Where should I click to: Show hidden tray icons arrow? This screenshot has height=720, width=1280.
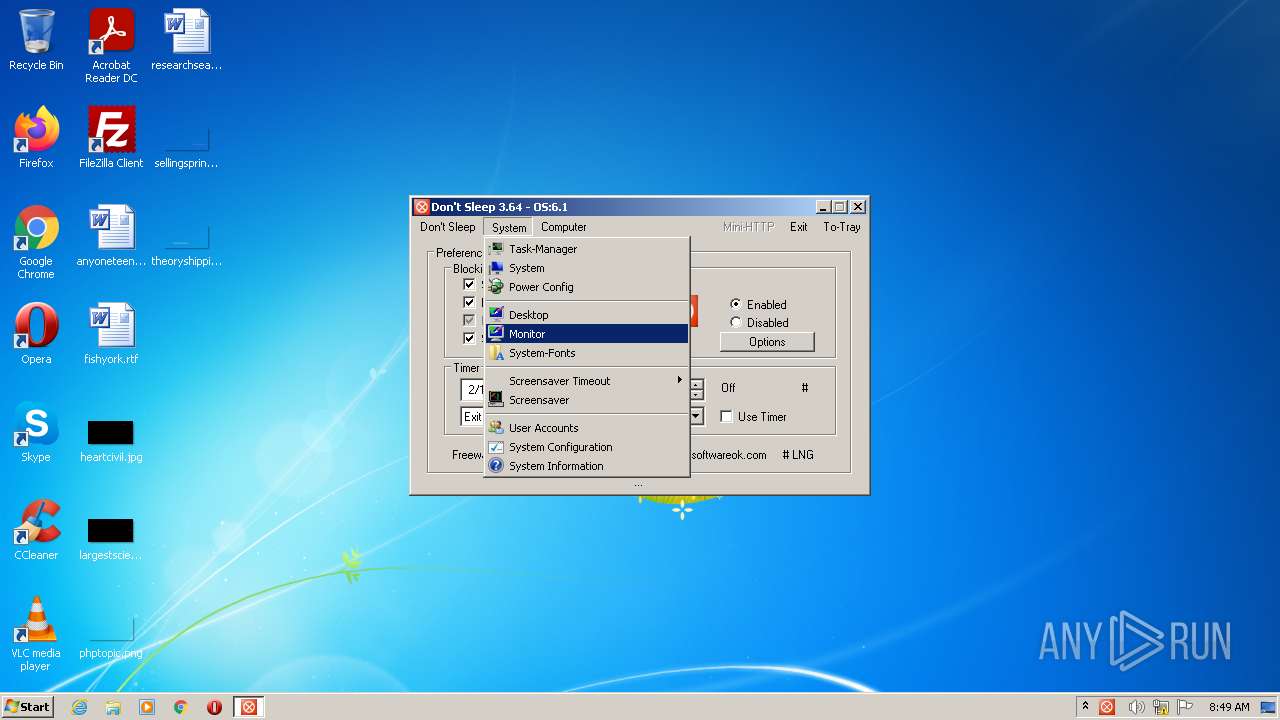[1085, 706]
